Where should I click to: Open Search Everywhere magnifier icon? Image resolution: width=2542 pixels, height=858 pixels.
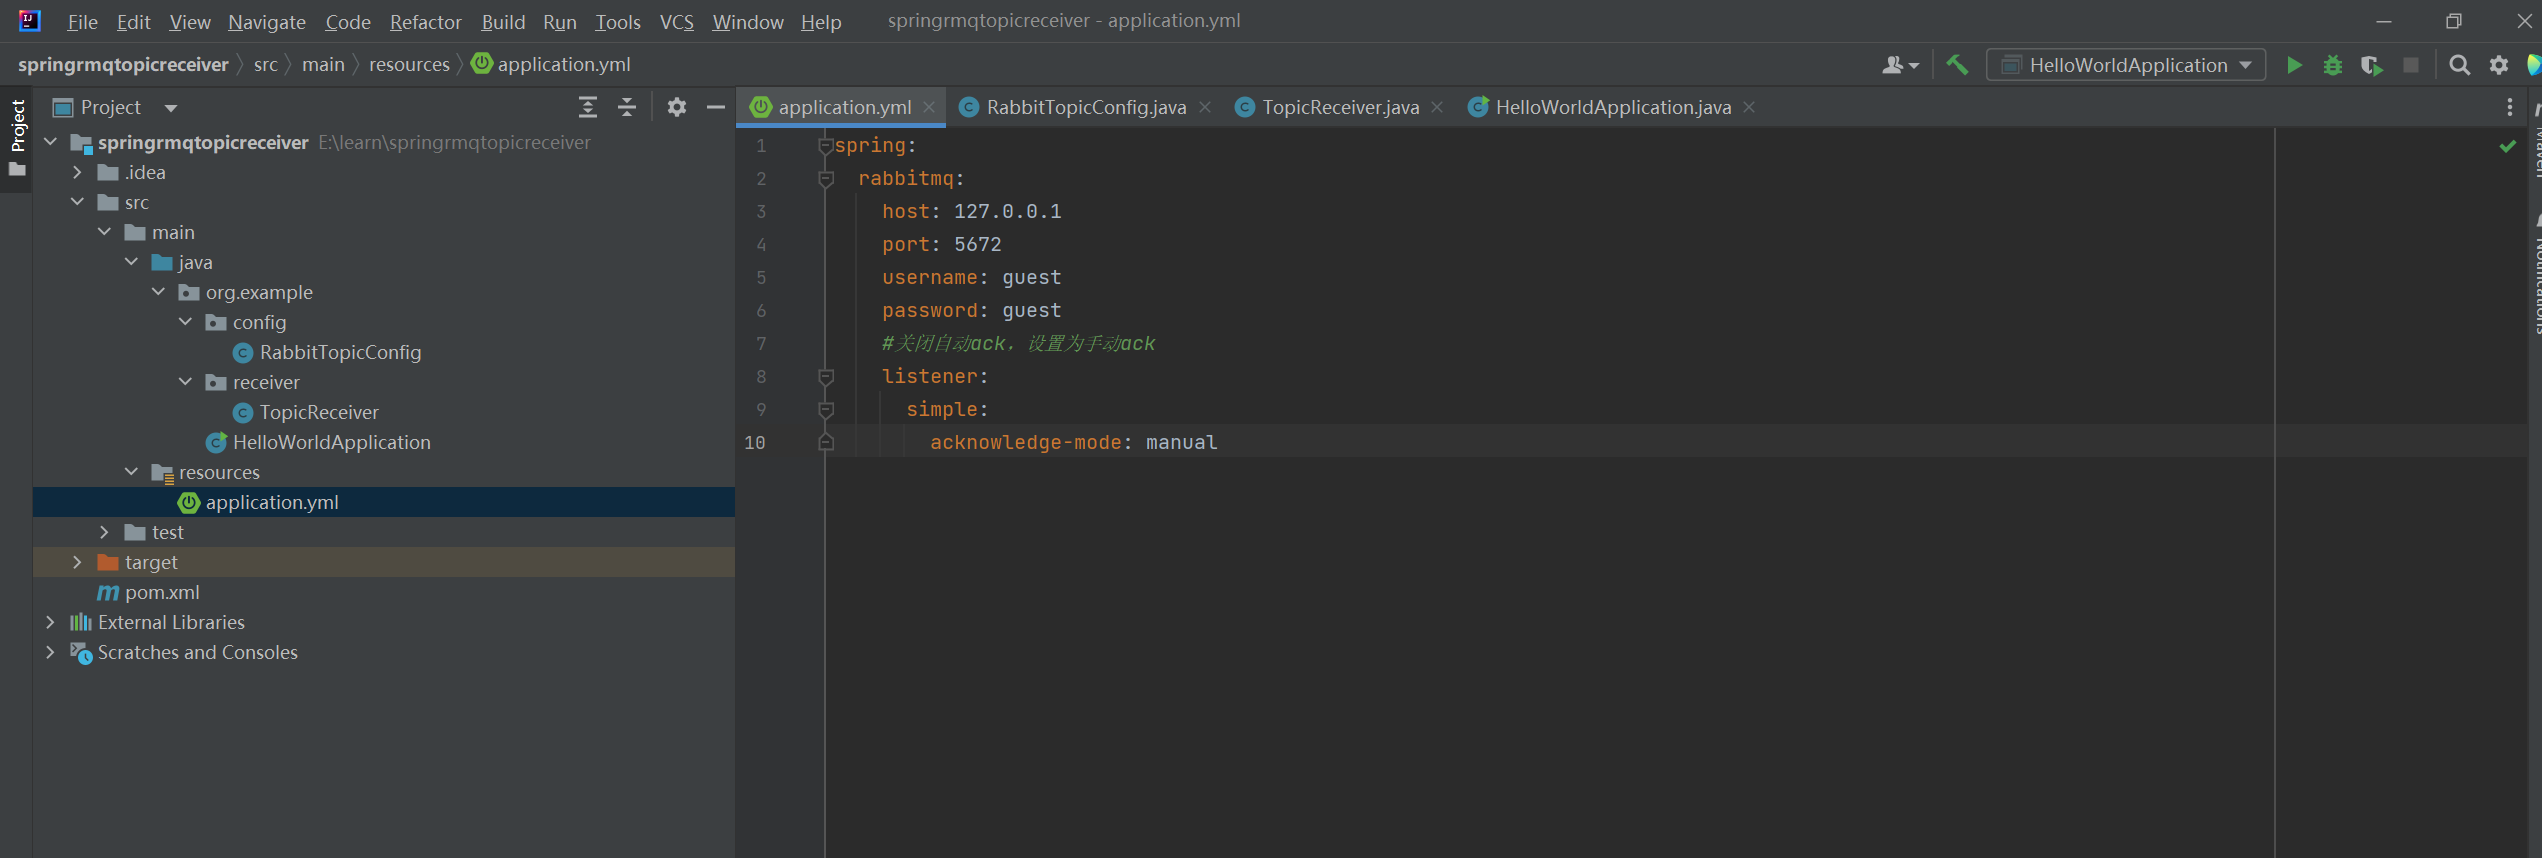click(x=2459, y=65)
